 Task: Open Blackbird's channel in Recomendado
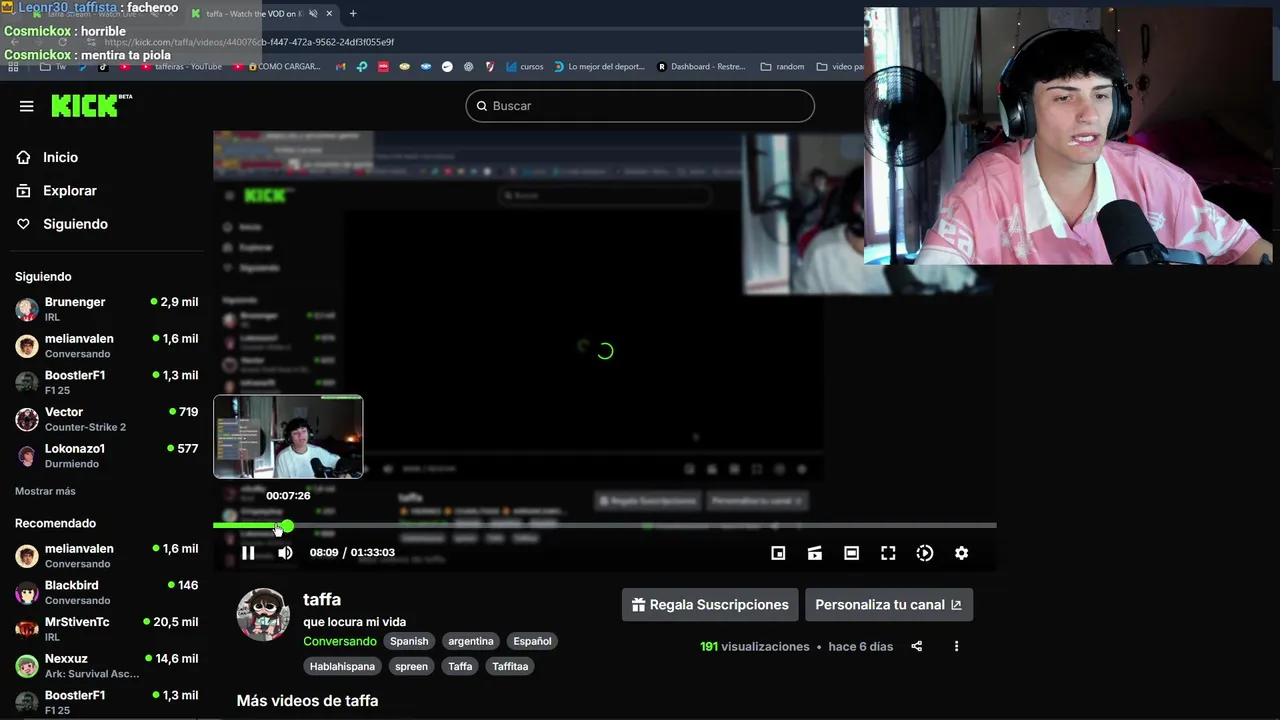coord(106,592)
